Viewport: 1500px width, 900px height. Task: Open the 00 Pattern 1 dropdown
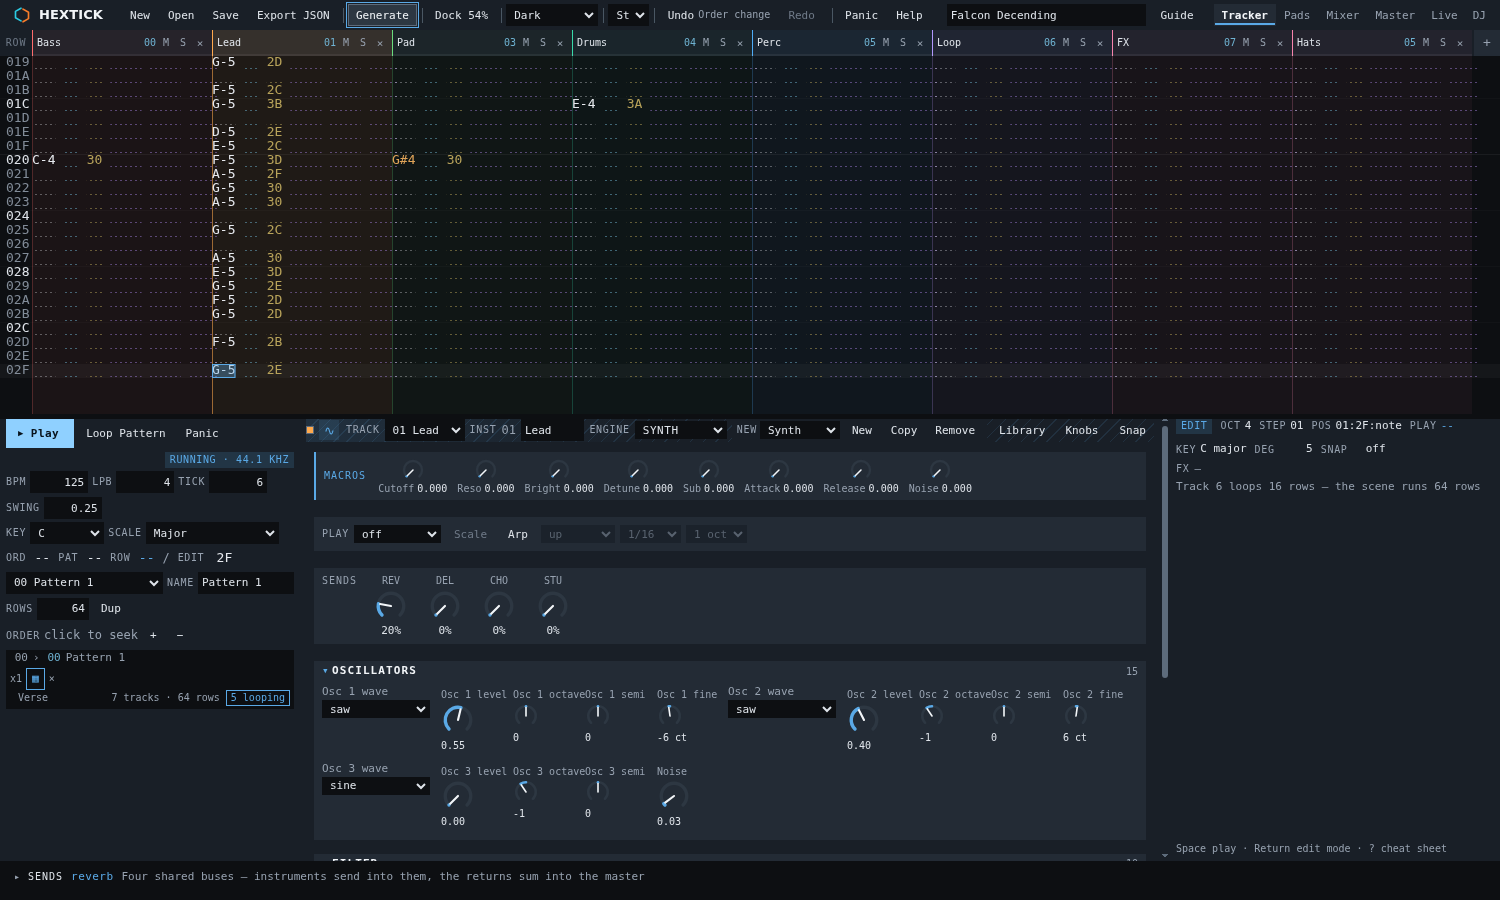(84, 583)
